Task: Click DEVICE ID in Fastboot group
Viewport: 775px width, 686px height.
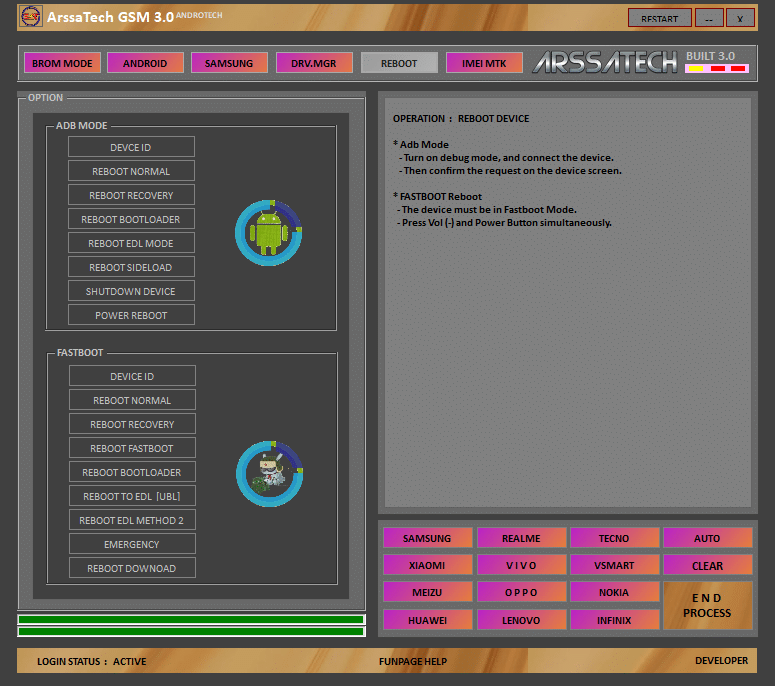Action: tap(132, 376)
